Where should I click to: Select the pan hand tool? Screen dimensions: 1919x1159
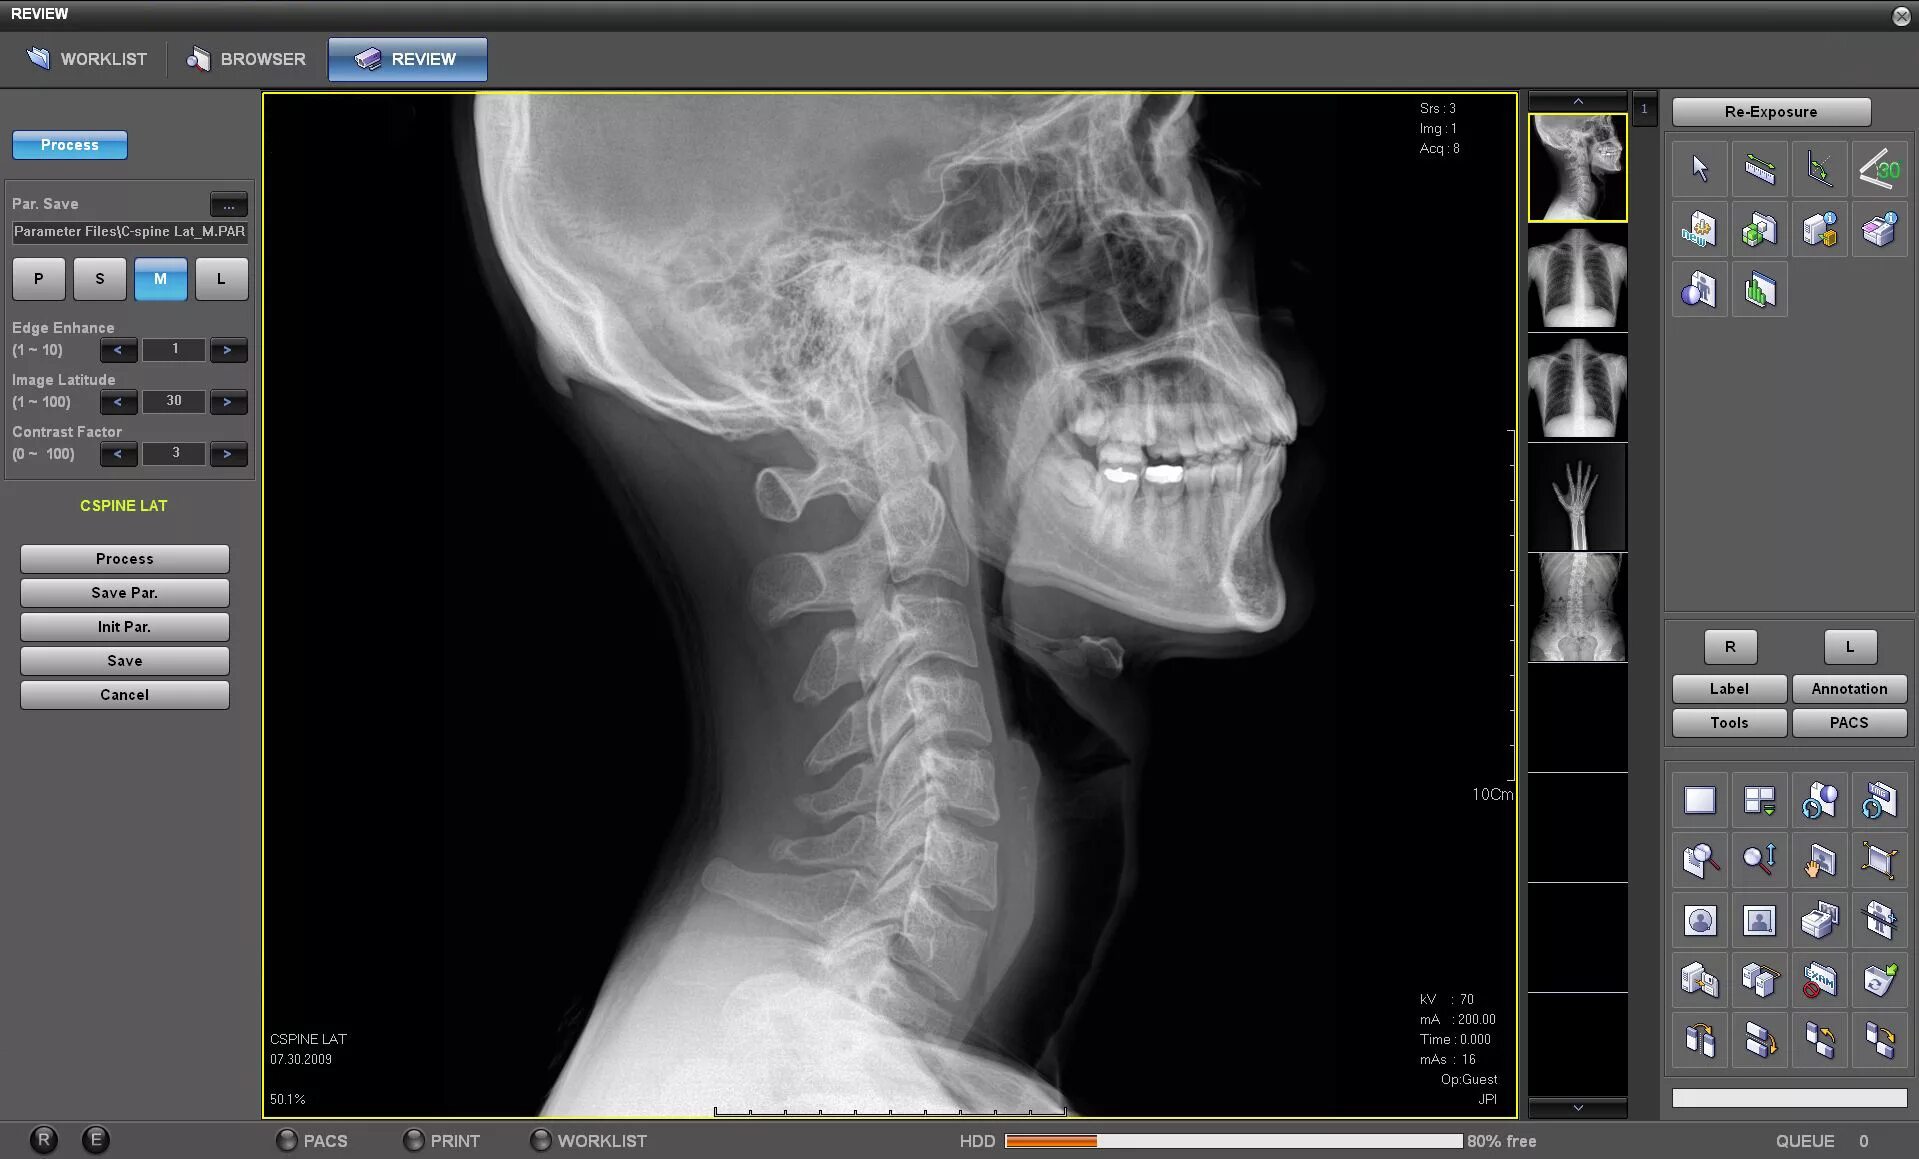1820,860
